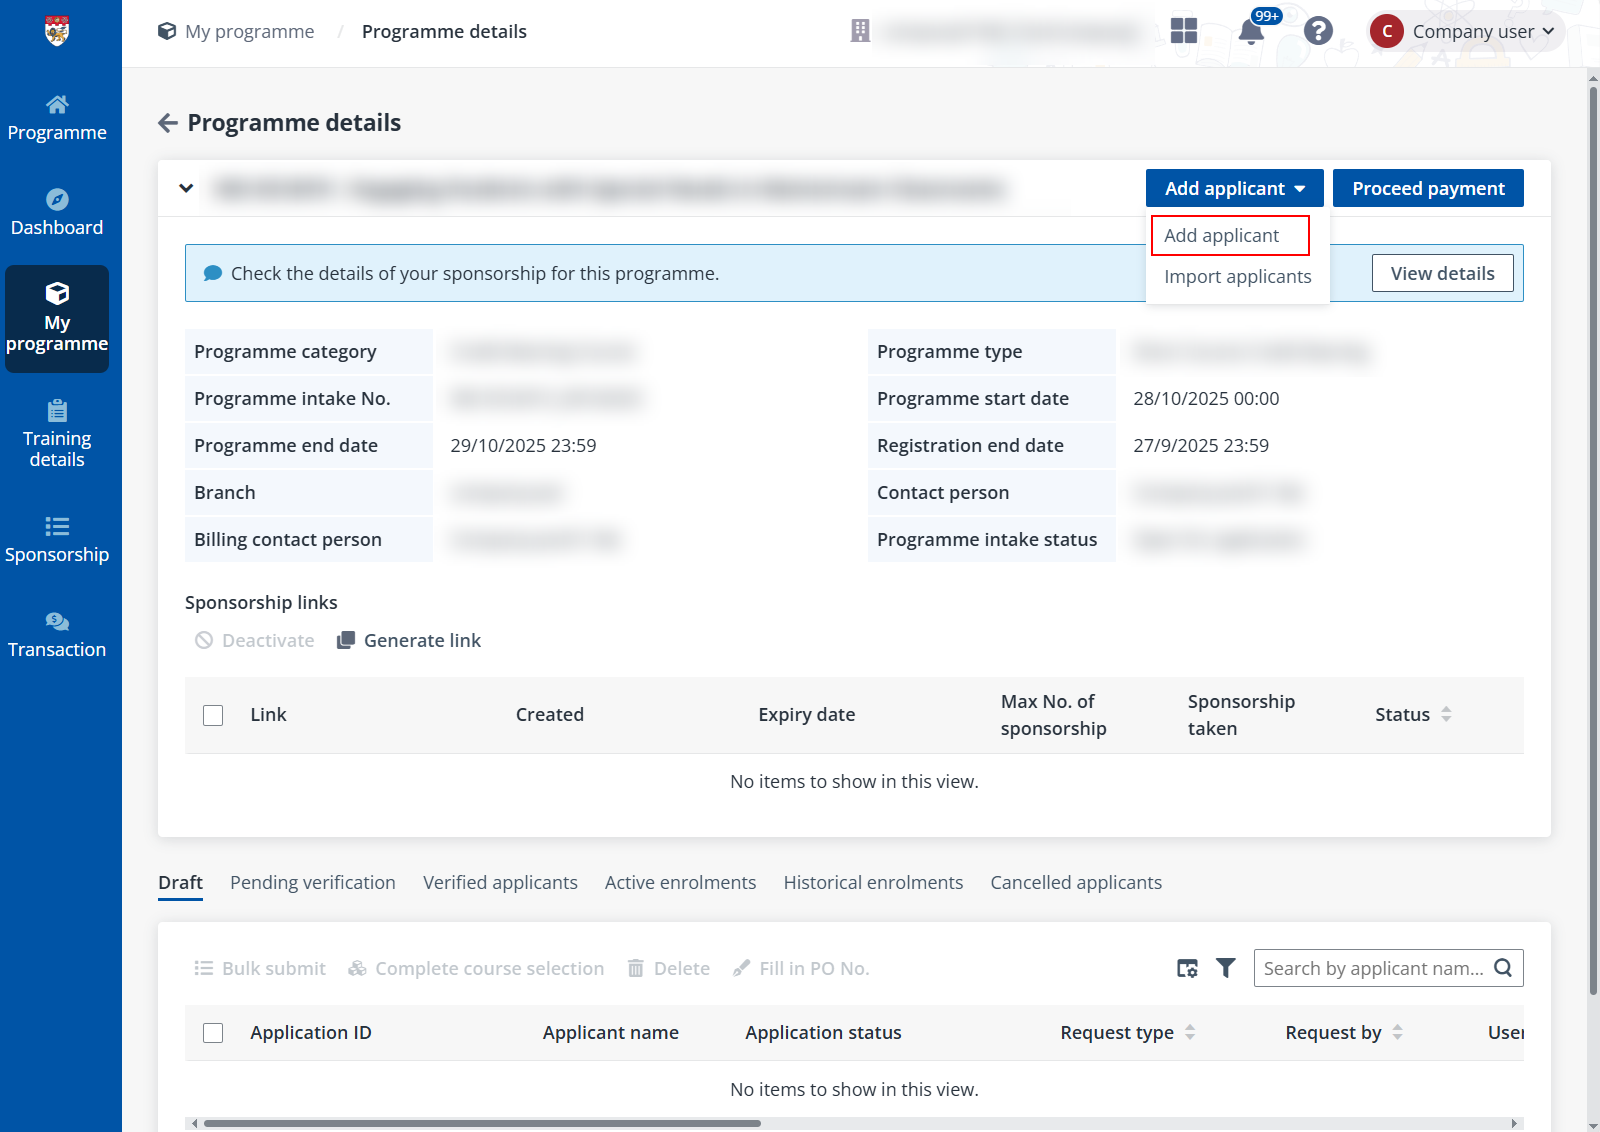Open the filter icon above the draft table

[x=1225, y=968]
